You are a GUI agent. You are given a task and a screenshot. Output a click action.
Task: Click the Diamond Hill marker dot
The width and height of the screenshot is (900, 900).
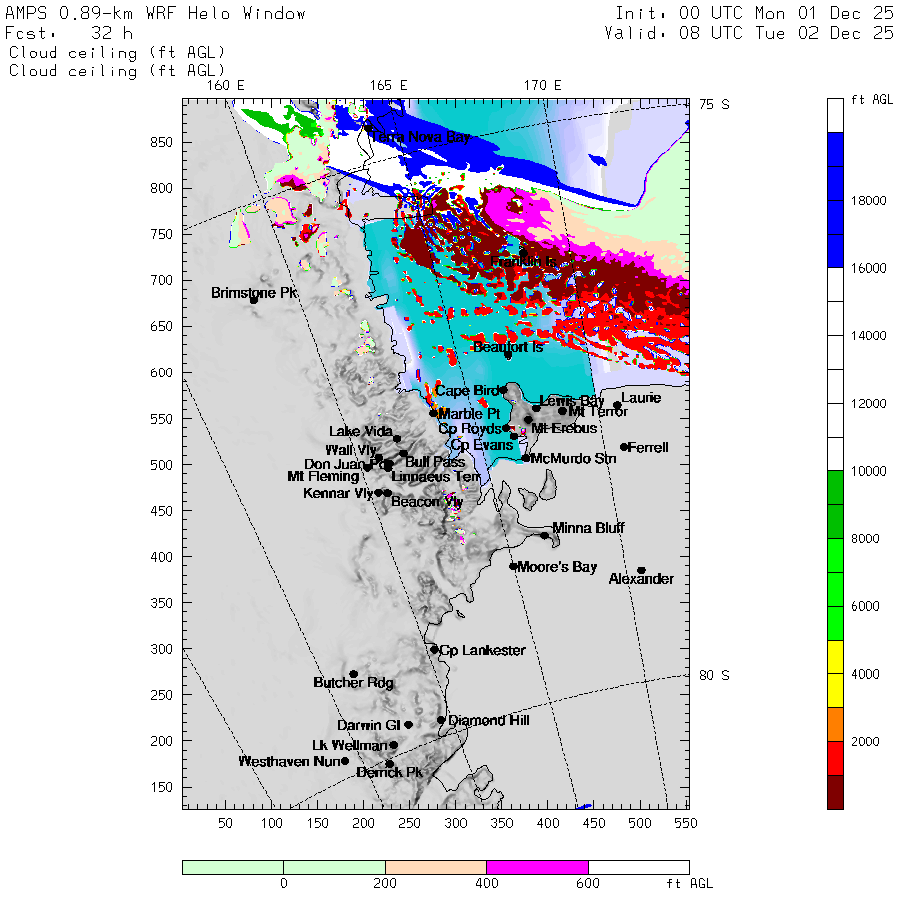(441, 720)
